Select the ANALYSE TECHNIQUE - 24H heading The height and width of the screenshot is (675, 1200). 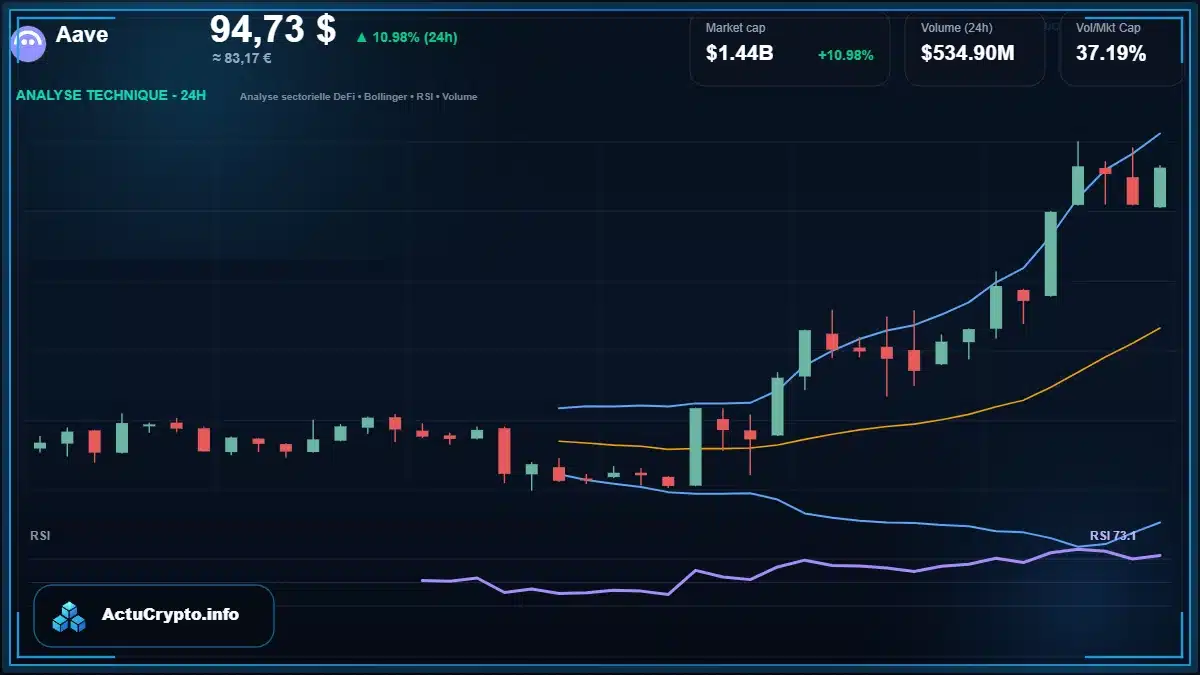tap(111, 96)
